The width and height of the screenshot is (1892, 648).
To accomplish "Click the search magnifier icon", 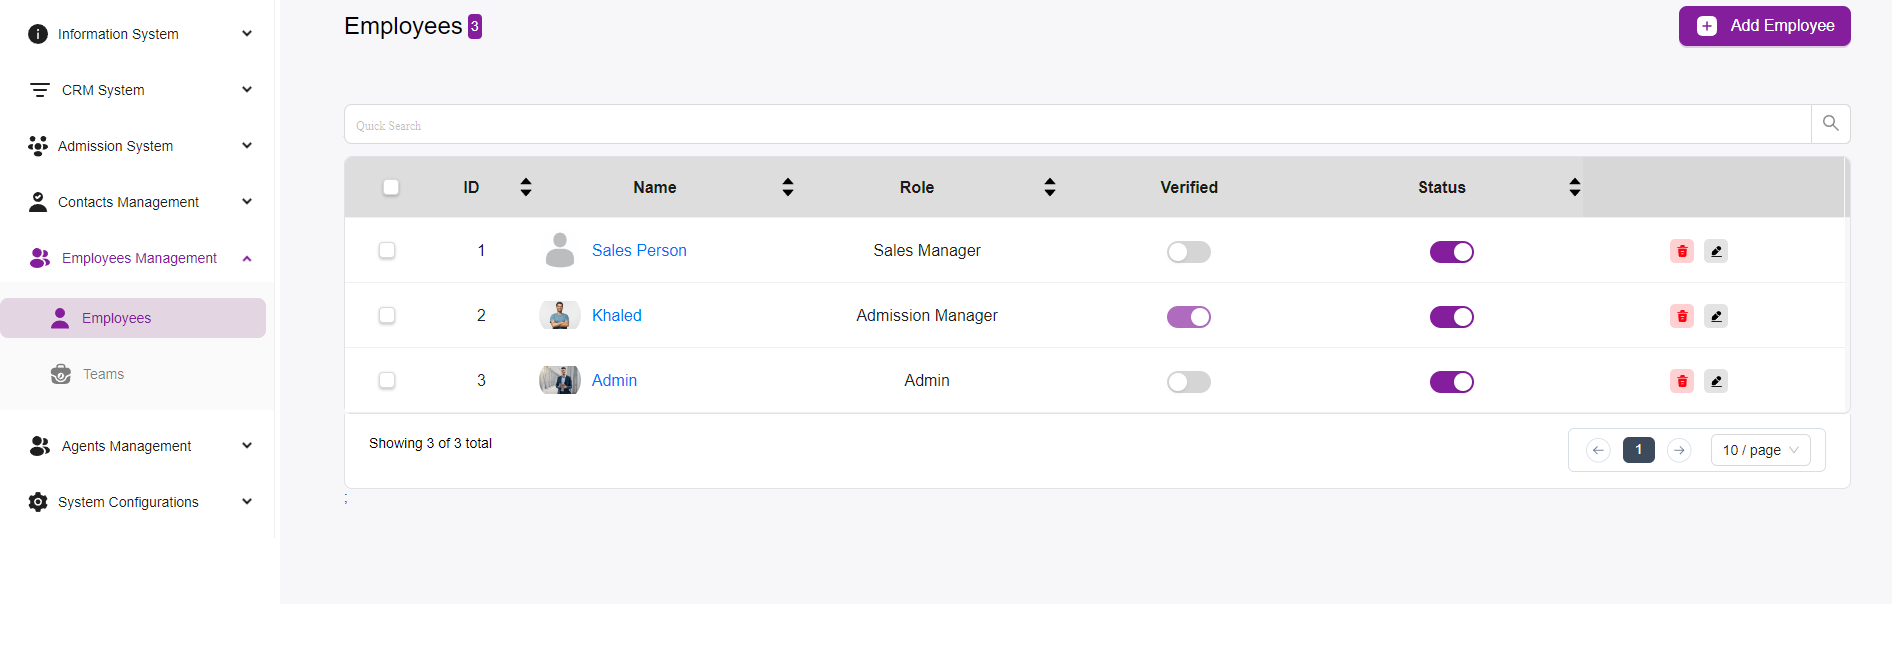I will point(1830,124).
